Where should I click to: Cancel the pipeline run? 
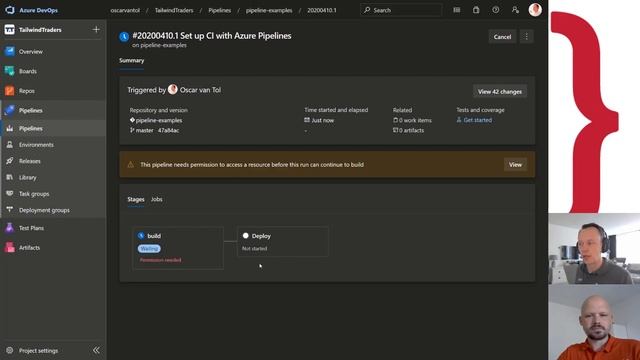pos(502,37)
